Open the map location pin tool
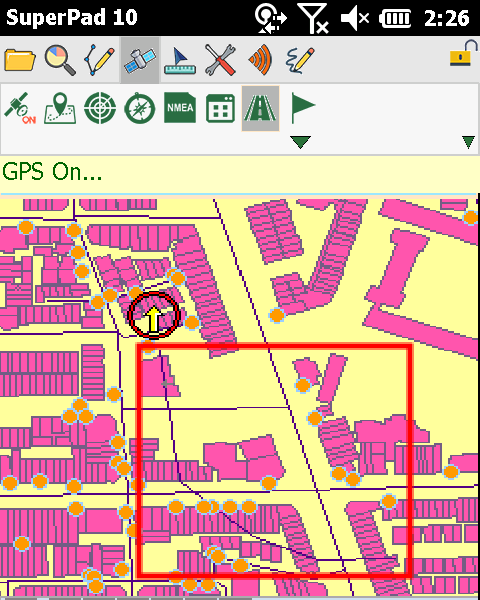 click(x=60, y=108)
